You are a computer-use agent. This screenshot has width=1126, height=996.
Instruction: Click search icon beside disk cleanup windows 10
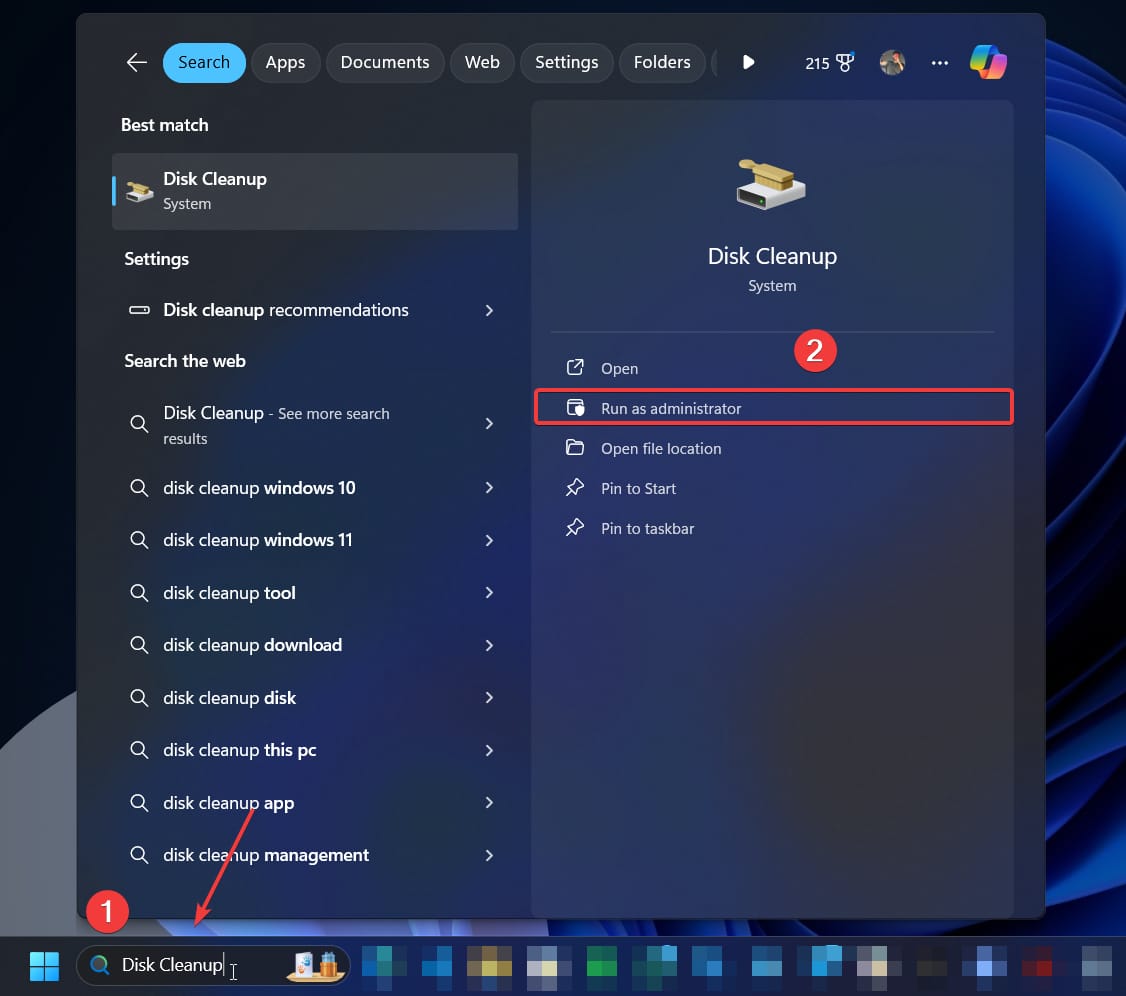(139, 488)
